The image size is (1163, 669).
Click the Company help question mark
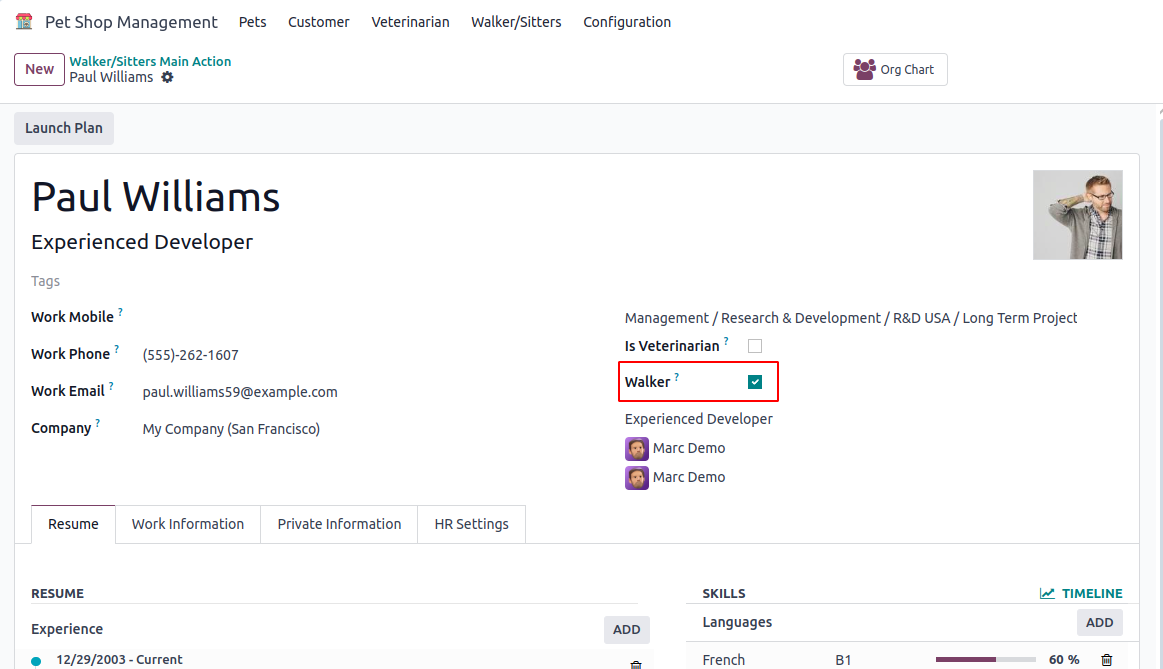pyautogui.click(x=97, y=423)
